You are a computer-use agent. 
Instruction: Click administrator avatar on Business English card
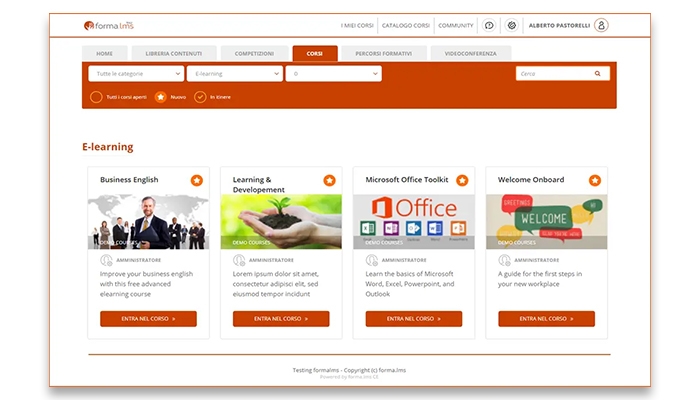(x=106, y=260)
